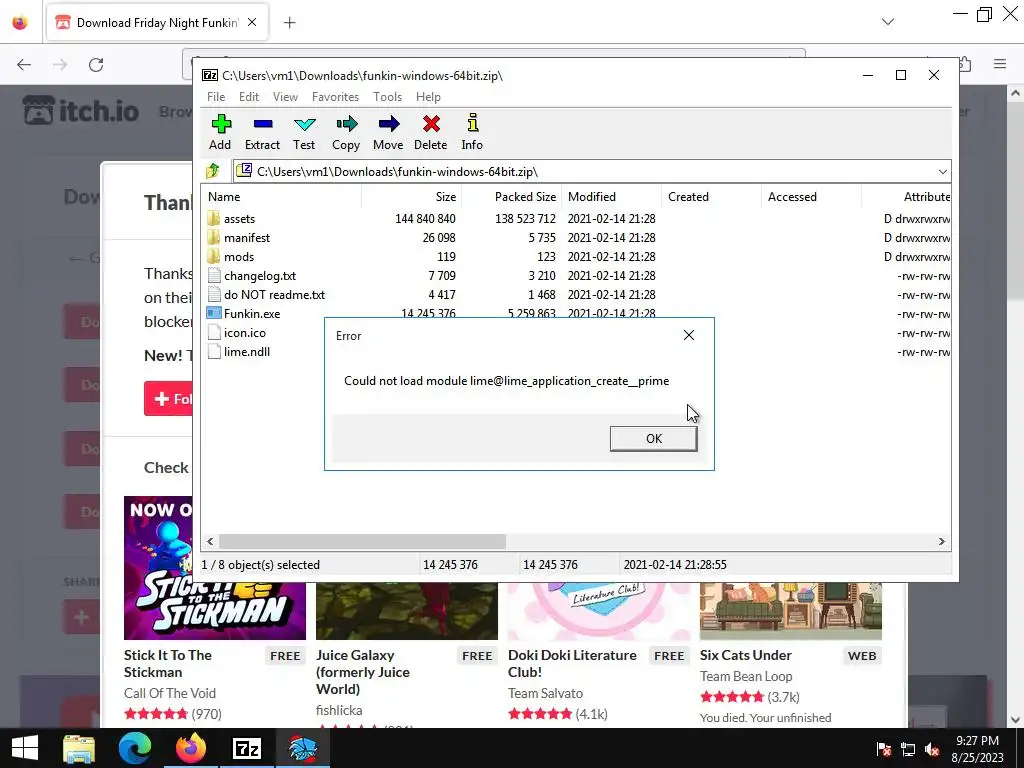Click the Extract toolbar icon

(263, 132)
